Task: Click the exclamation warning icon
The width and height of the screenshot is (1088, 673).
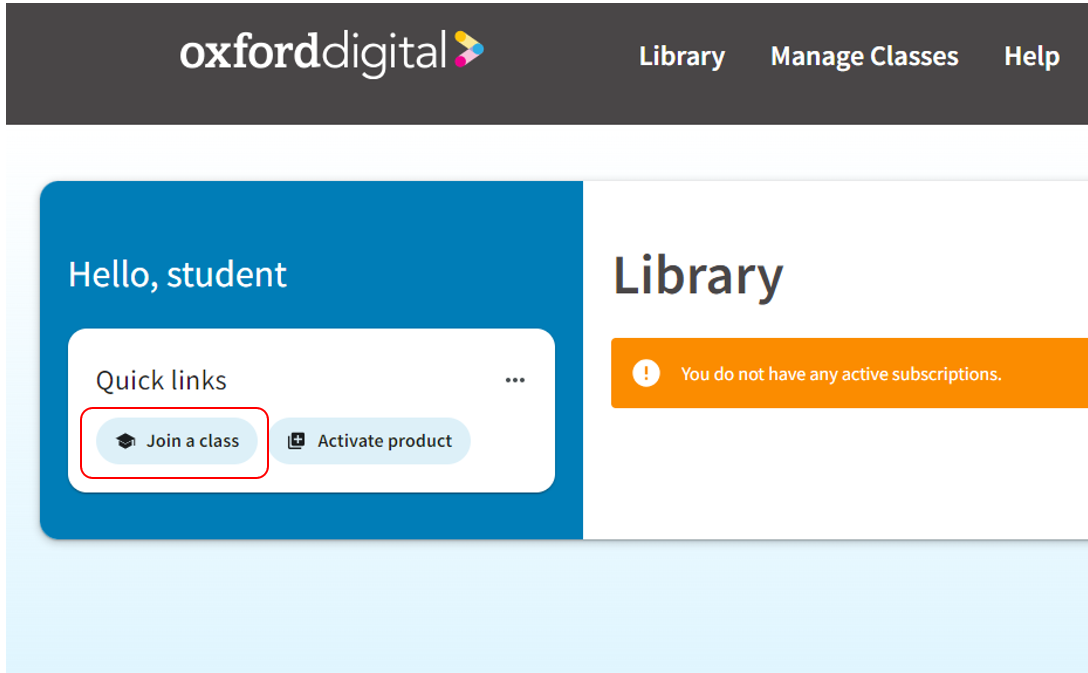Action: tap(646, 373)
